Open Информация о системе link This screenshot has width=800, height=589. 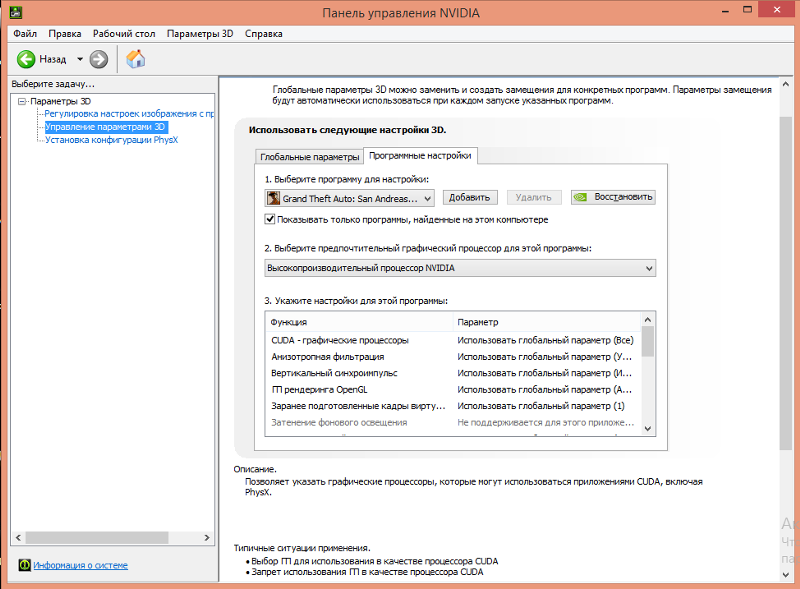tap(81, 565)
